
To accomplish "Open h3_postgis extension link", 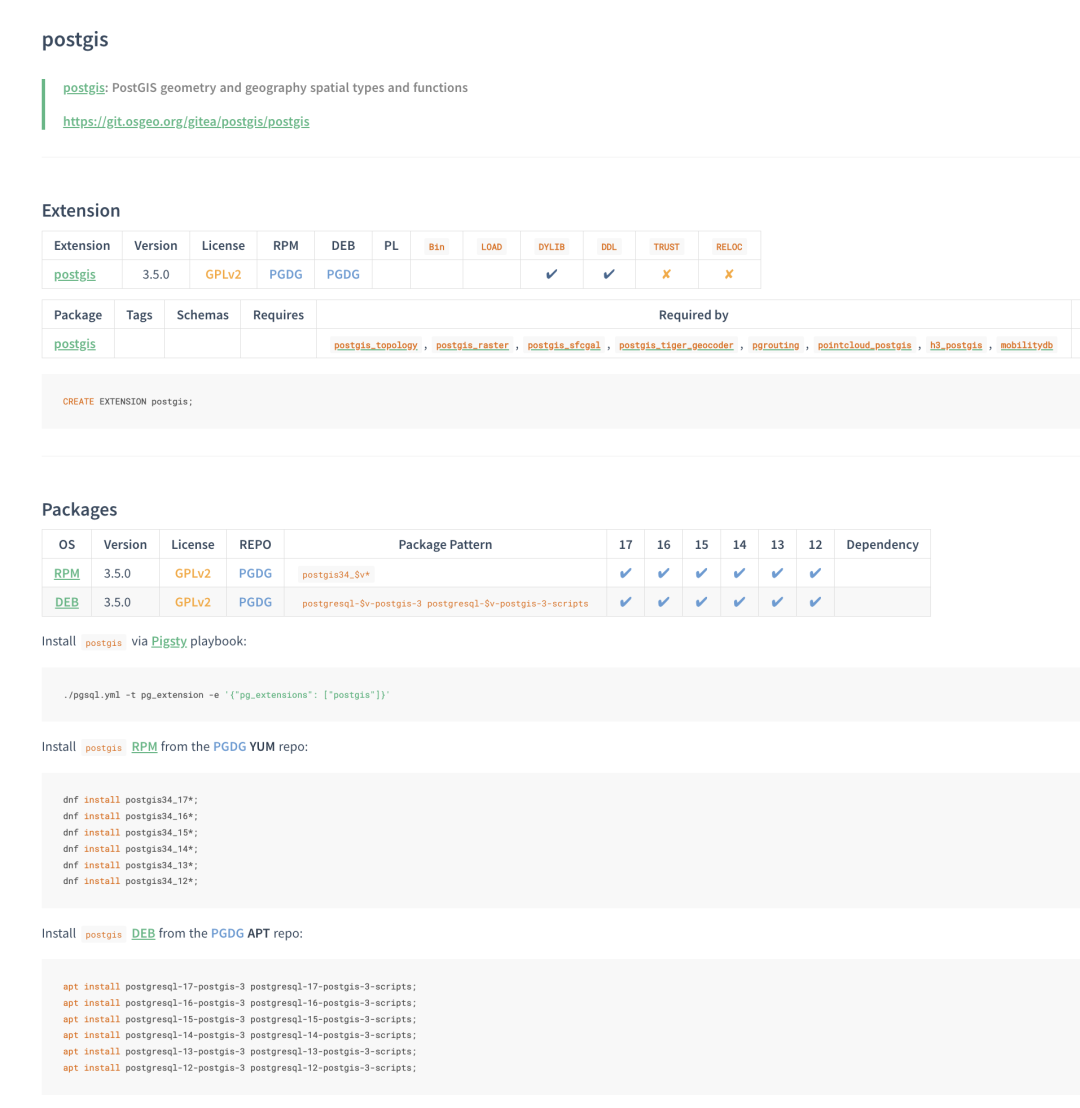I will click(956, 345).
